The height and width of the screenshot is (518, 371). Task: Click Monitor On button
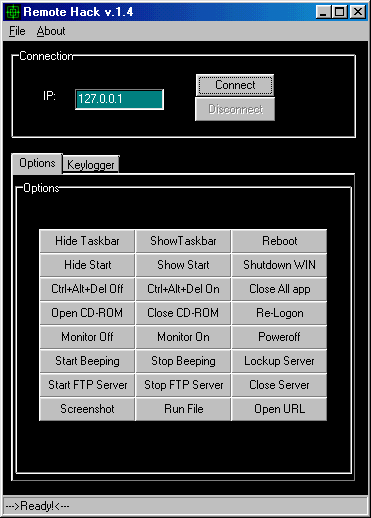click(183, 337)
